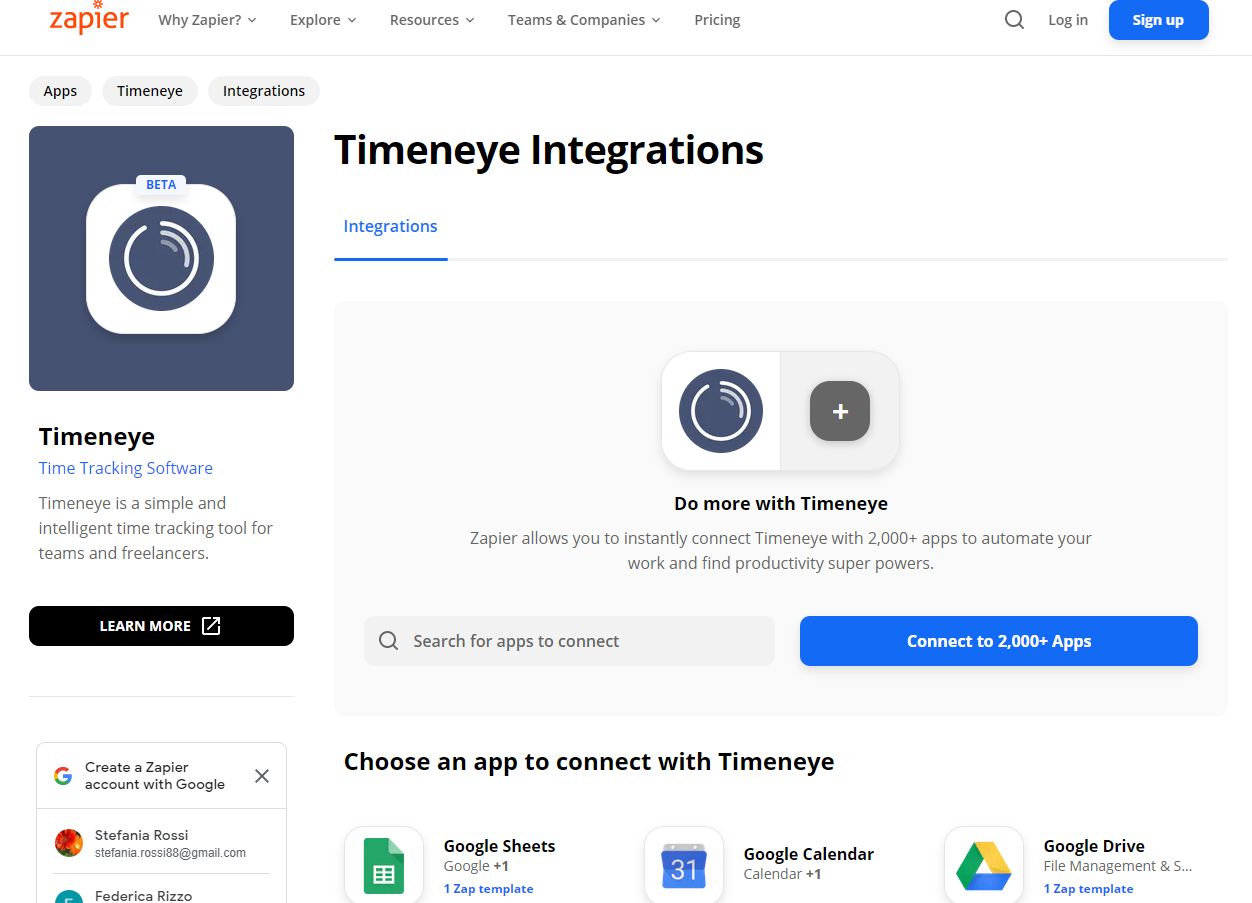Open the Google Drive integration link
Viewport: 1252px width, 903px height.
pyautogui.click(x=1094, y=846)
